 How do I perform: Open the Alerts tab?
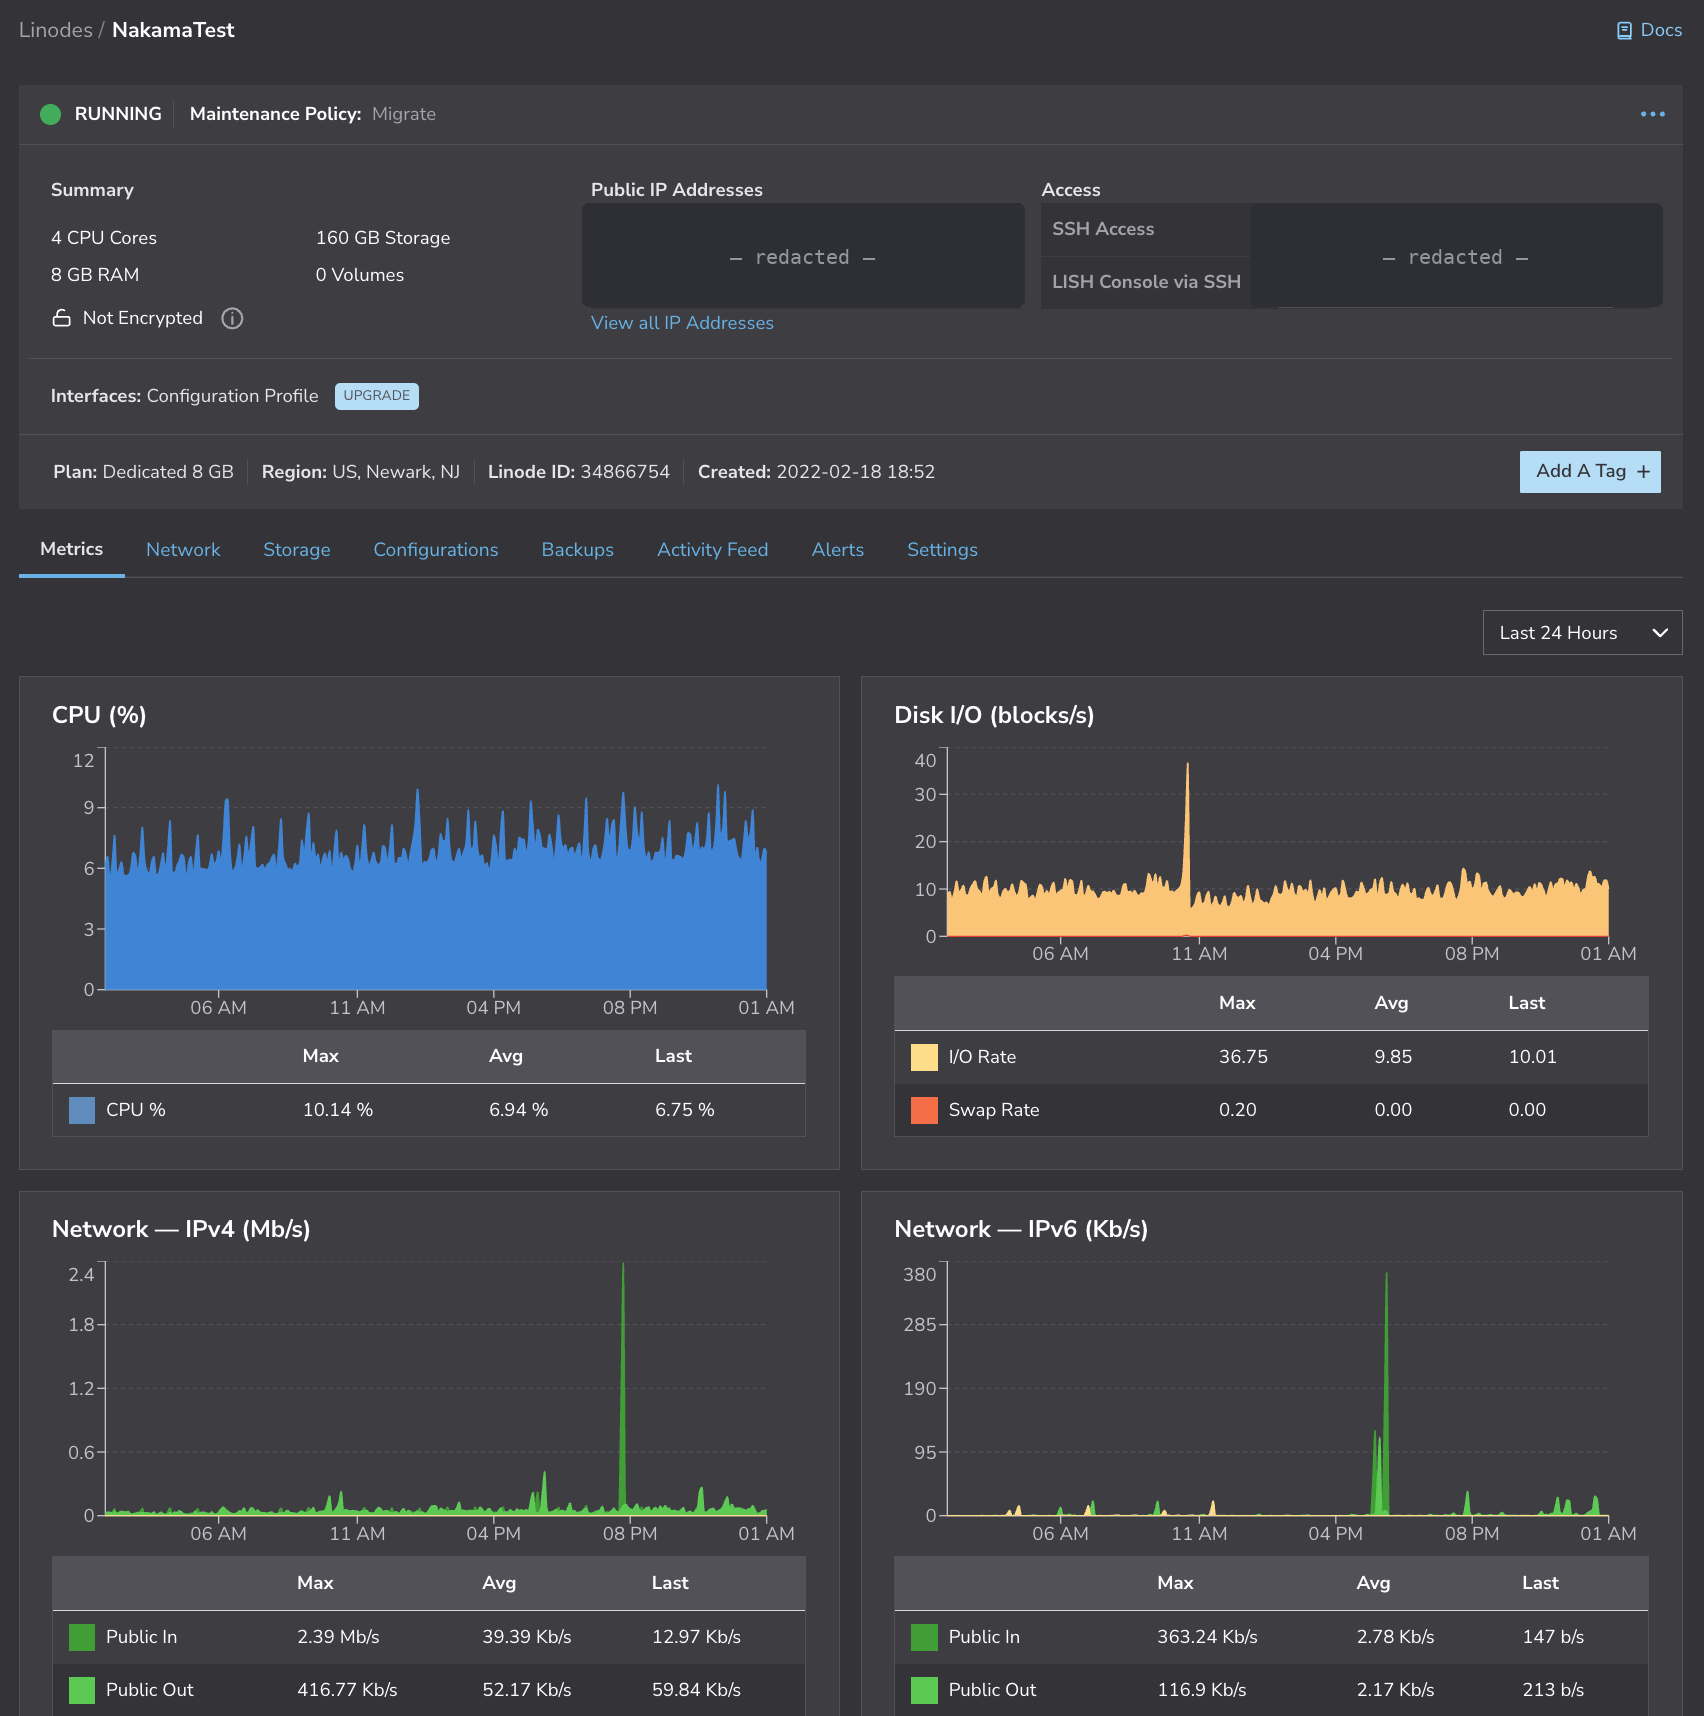(x=838, y=550)
